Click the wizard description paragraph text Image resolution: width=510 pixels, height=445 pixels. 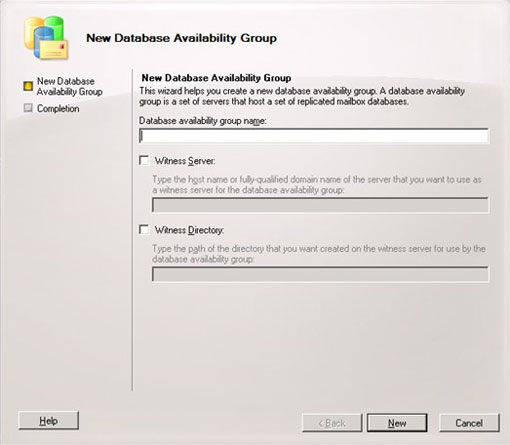point(302,96)
